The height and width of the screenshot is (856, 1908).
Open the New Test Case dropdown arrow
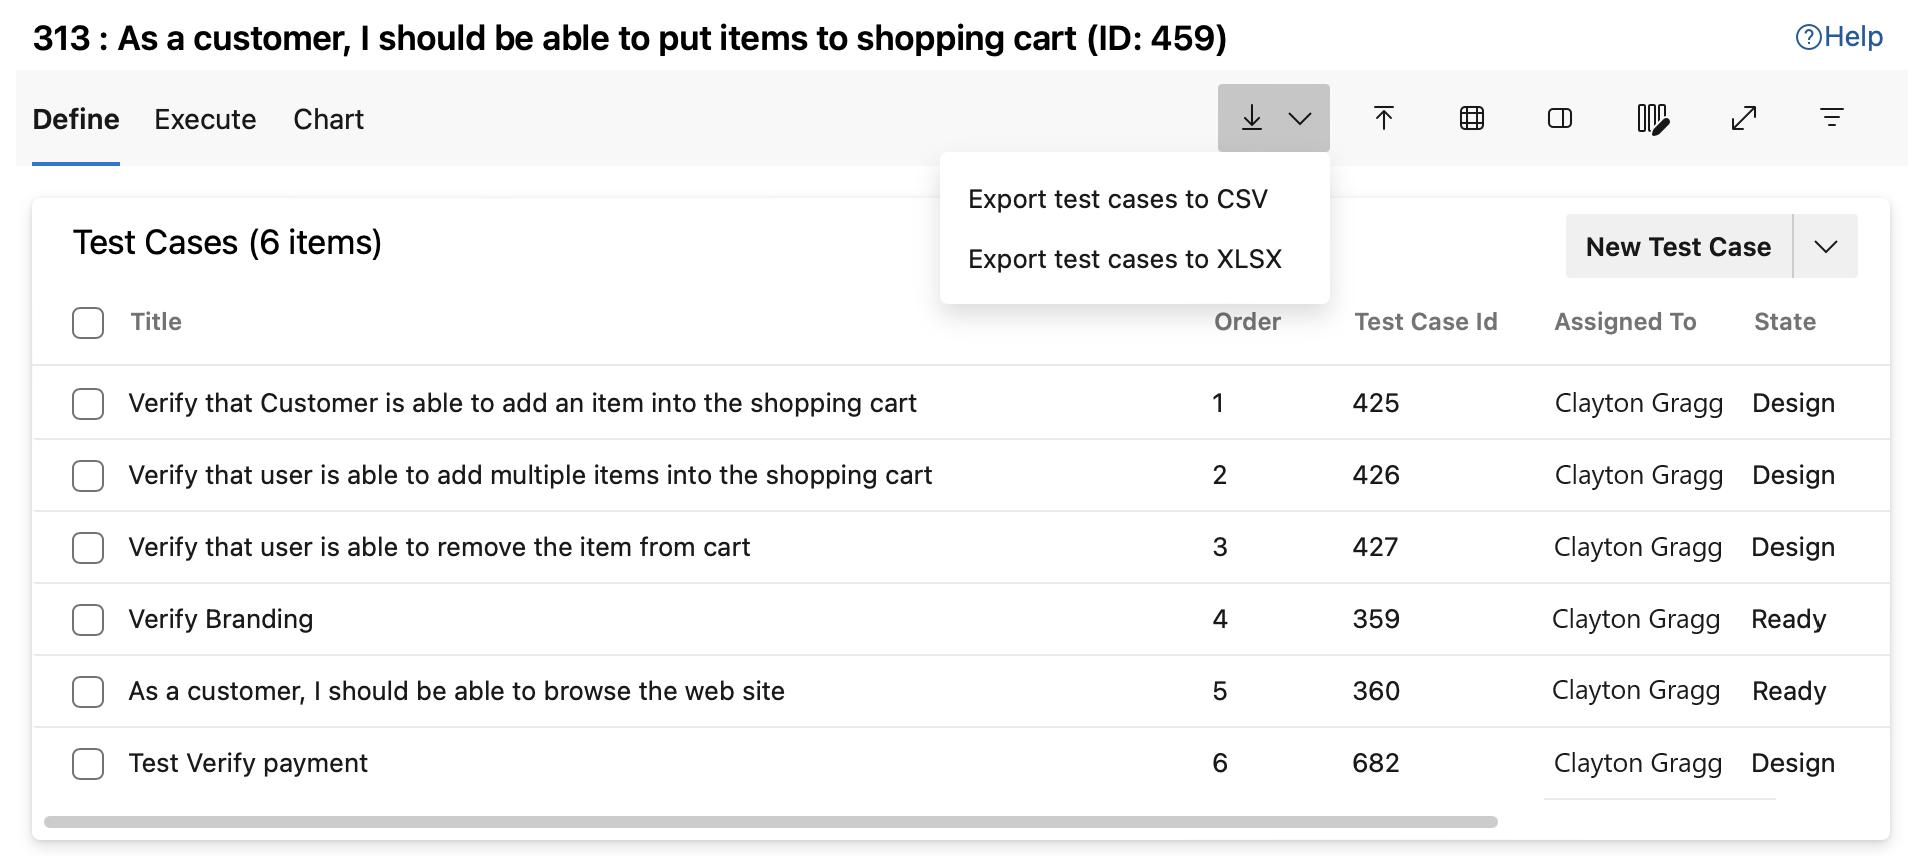(1826, 246)
